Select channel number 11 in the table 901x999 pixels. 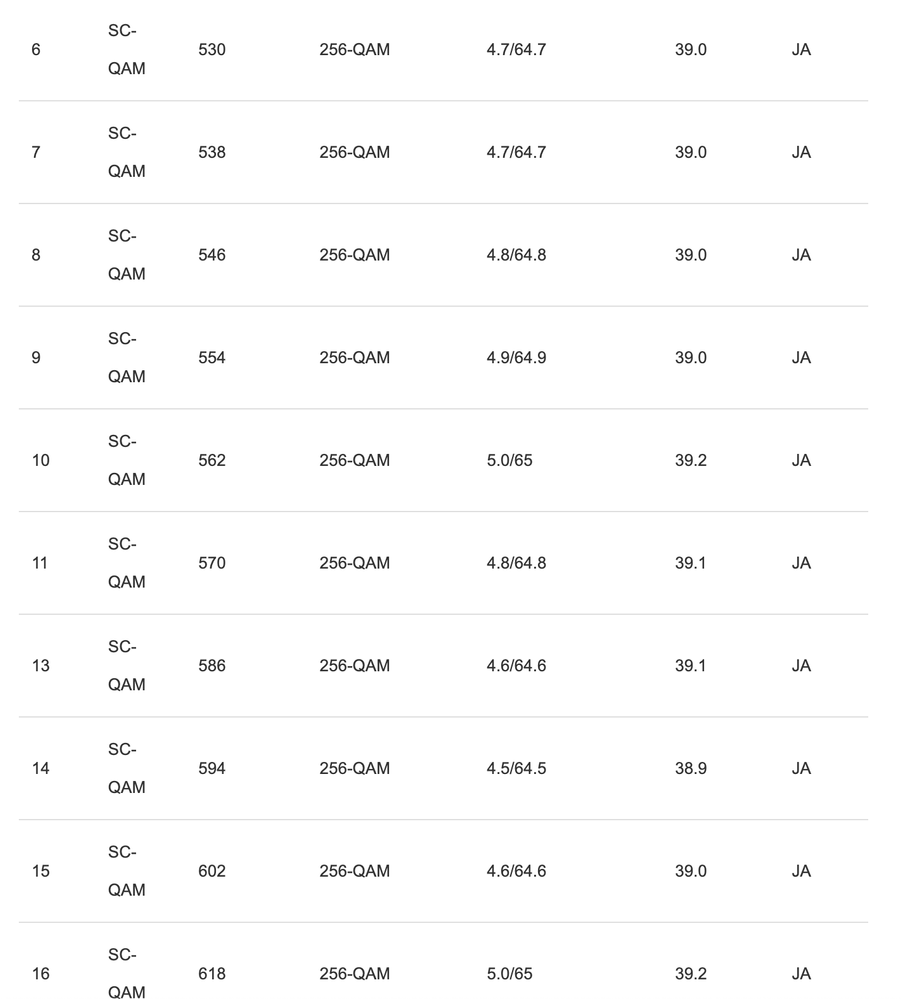pos(40,563)
